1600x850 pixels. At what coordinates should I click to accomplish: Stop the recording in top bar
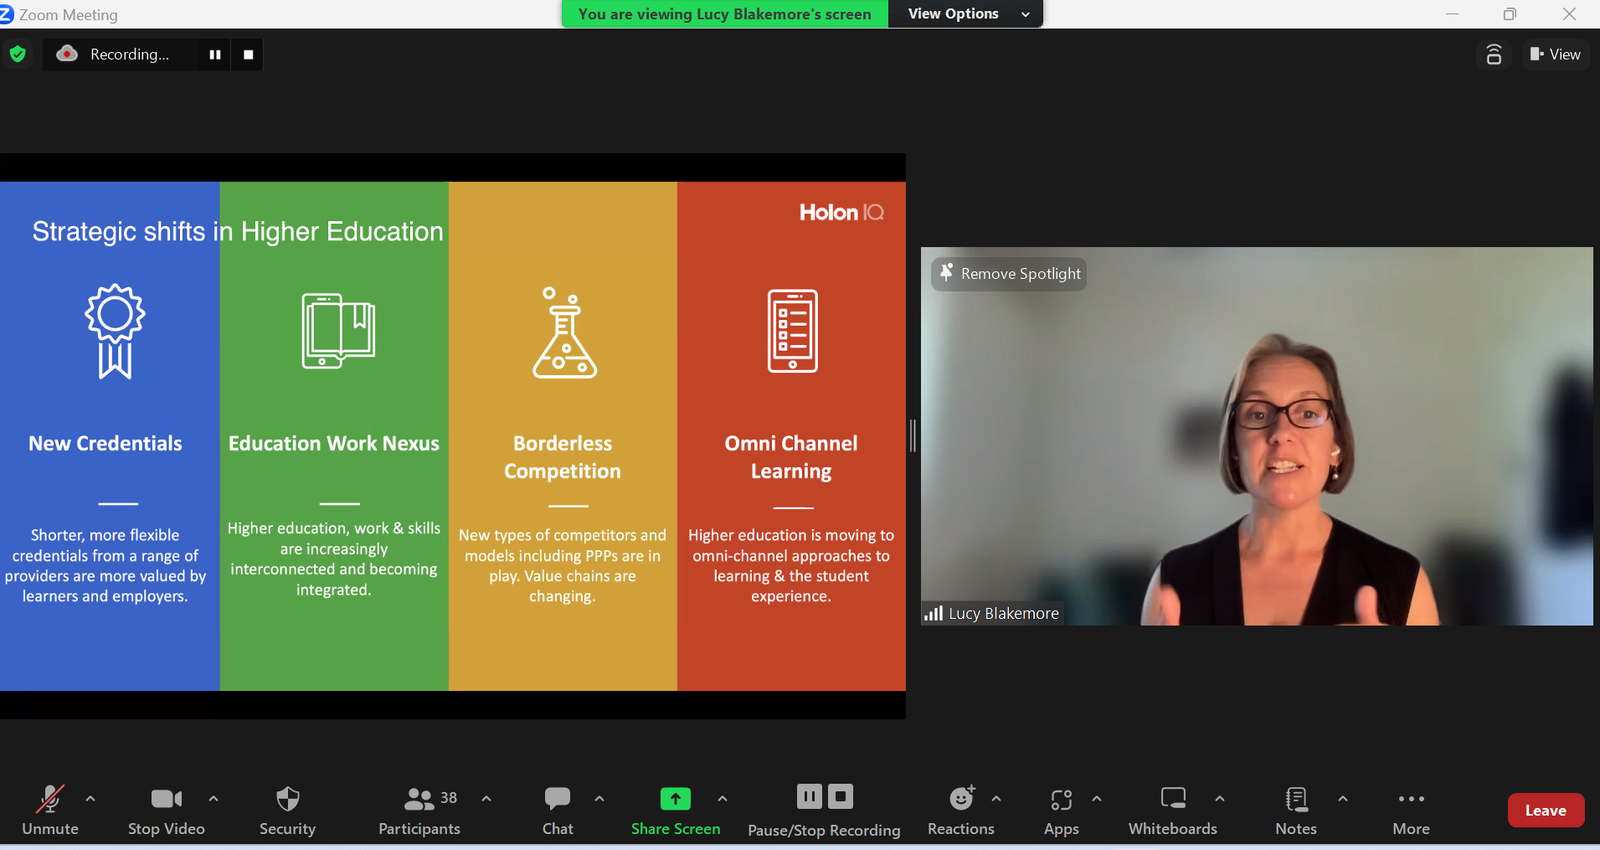pos(248,55)
